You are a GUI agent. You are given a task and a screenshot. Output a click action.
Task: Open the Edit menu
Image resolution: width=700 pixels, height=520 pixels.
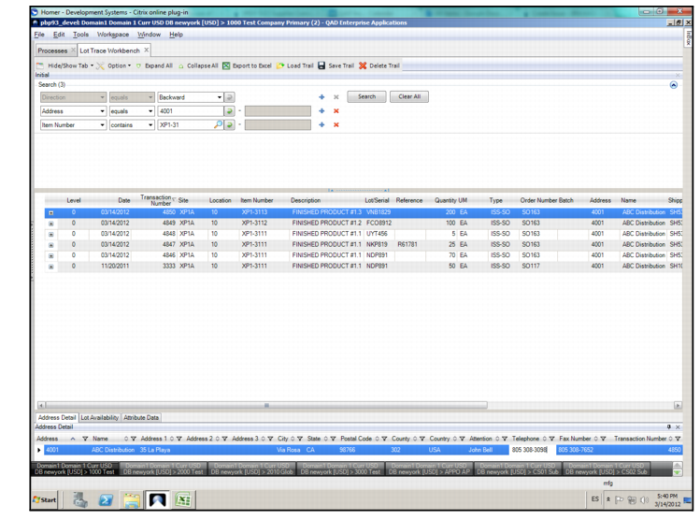pos(59,34)
